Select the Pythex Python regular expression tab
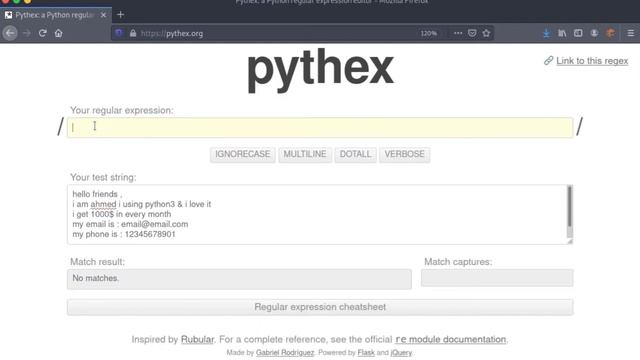Image resolution: width=640 pixels, height=360 pixels. 55,15
